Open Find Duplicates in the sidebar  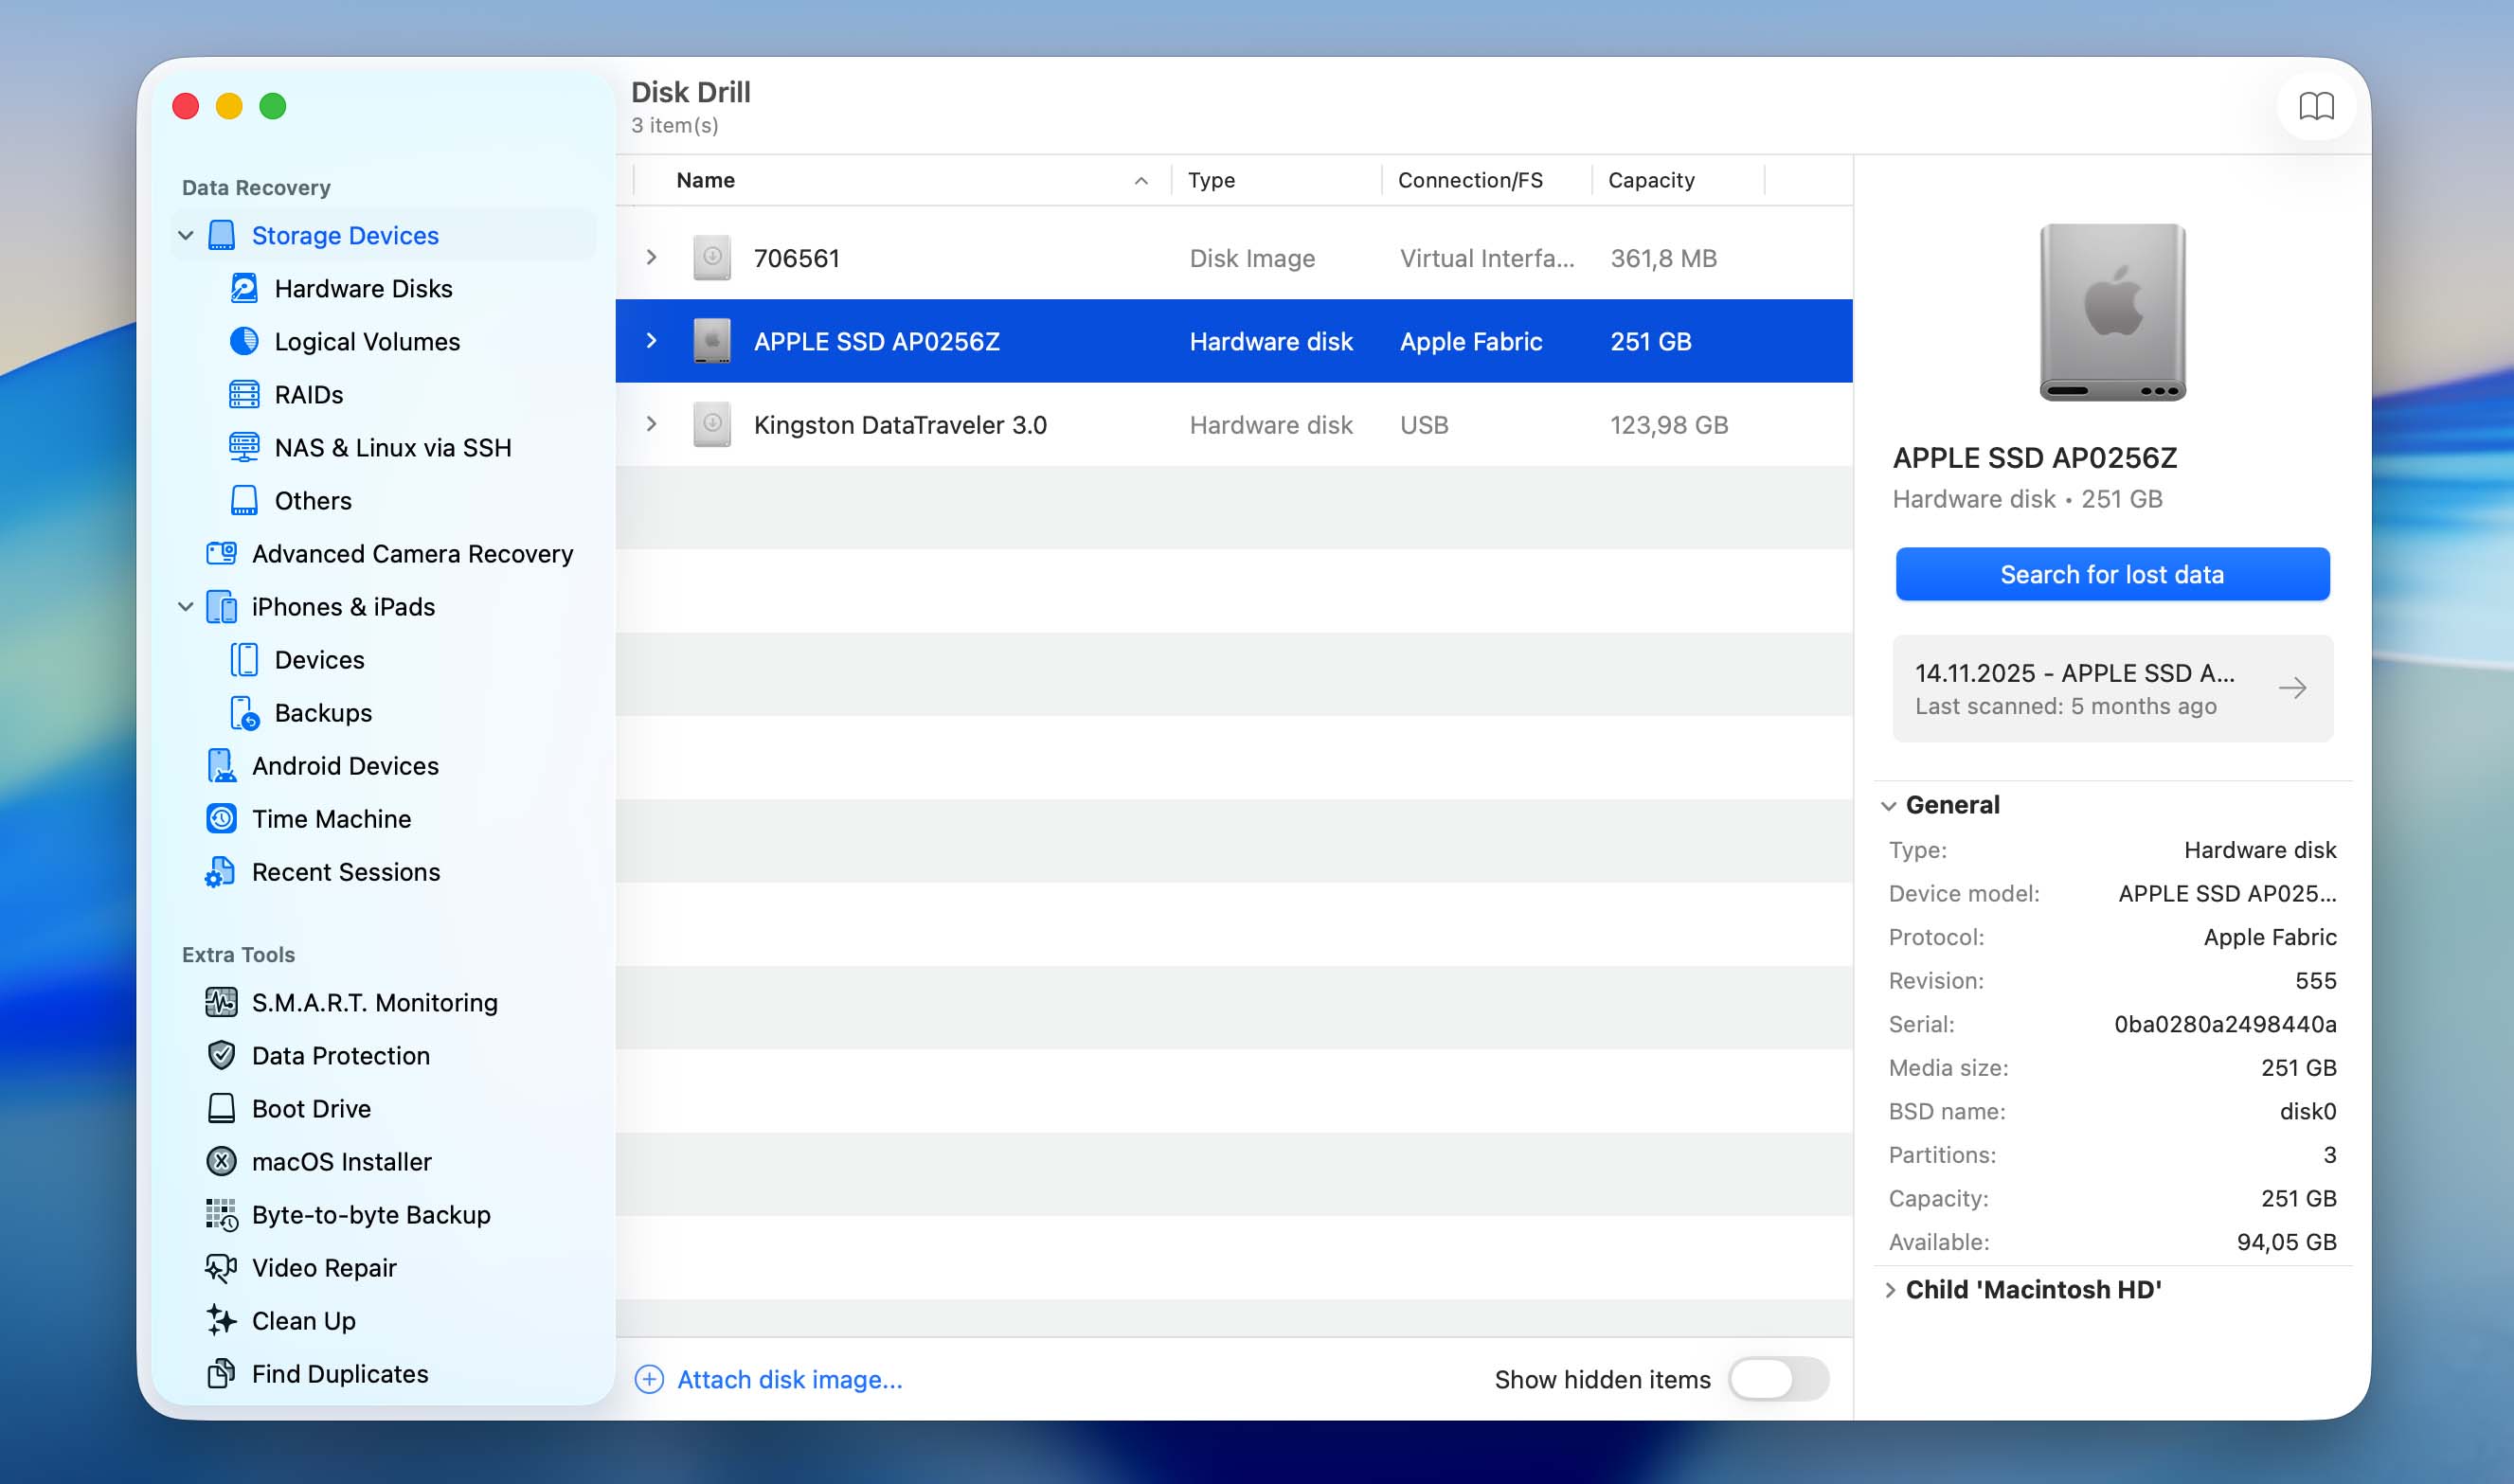340,1373
